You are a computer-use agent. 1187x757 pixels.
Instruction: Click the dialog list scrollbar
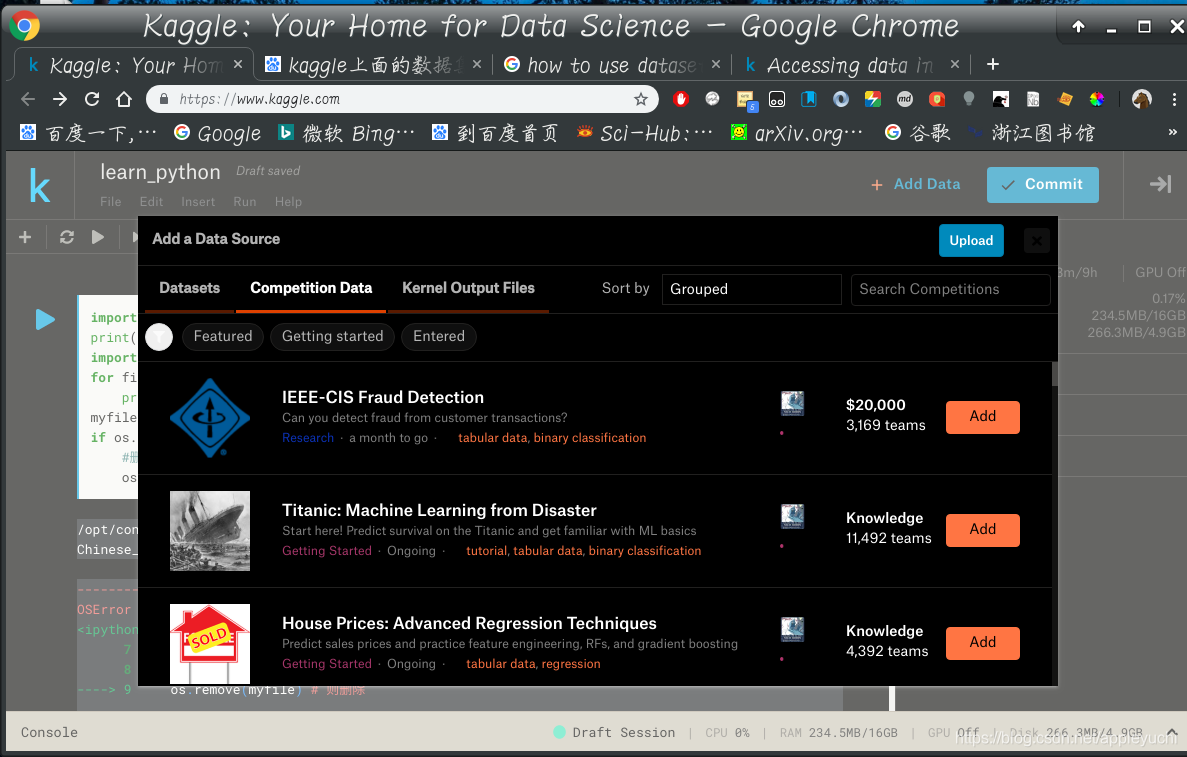click(x=1055, y=375)
